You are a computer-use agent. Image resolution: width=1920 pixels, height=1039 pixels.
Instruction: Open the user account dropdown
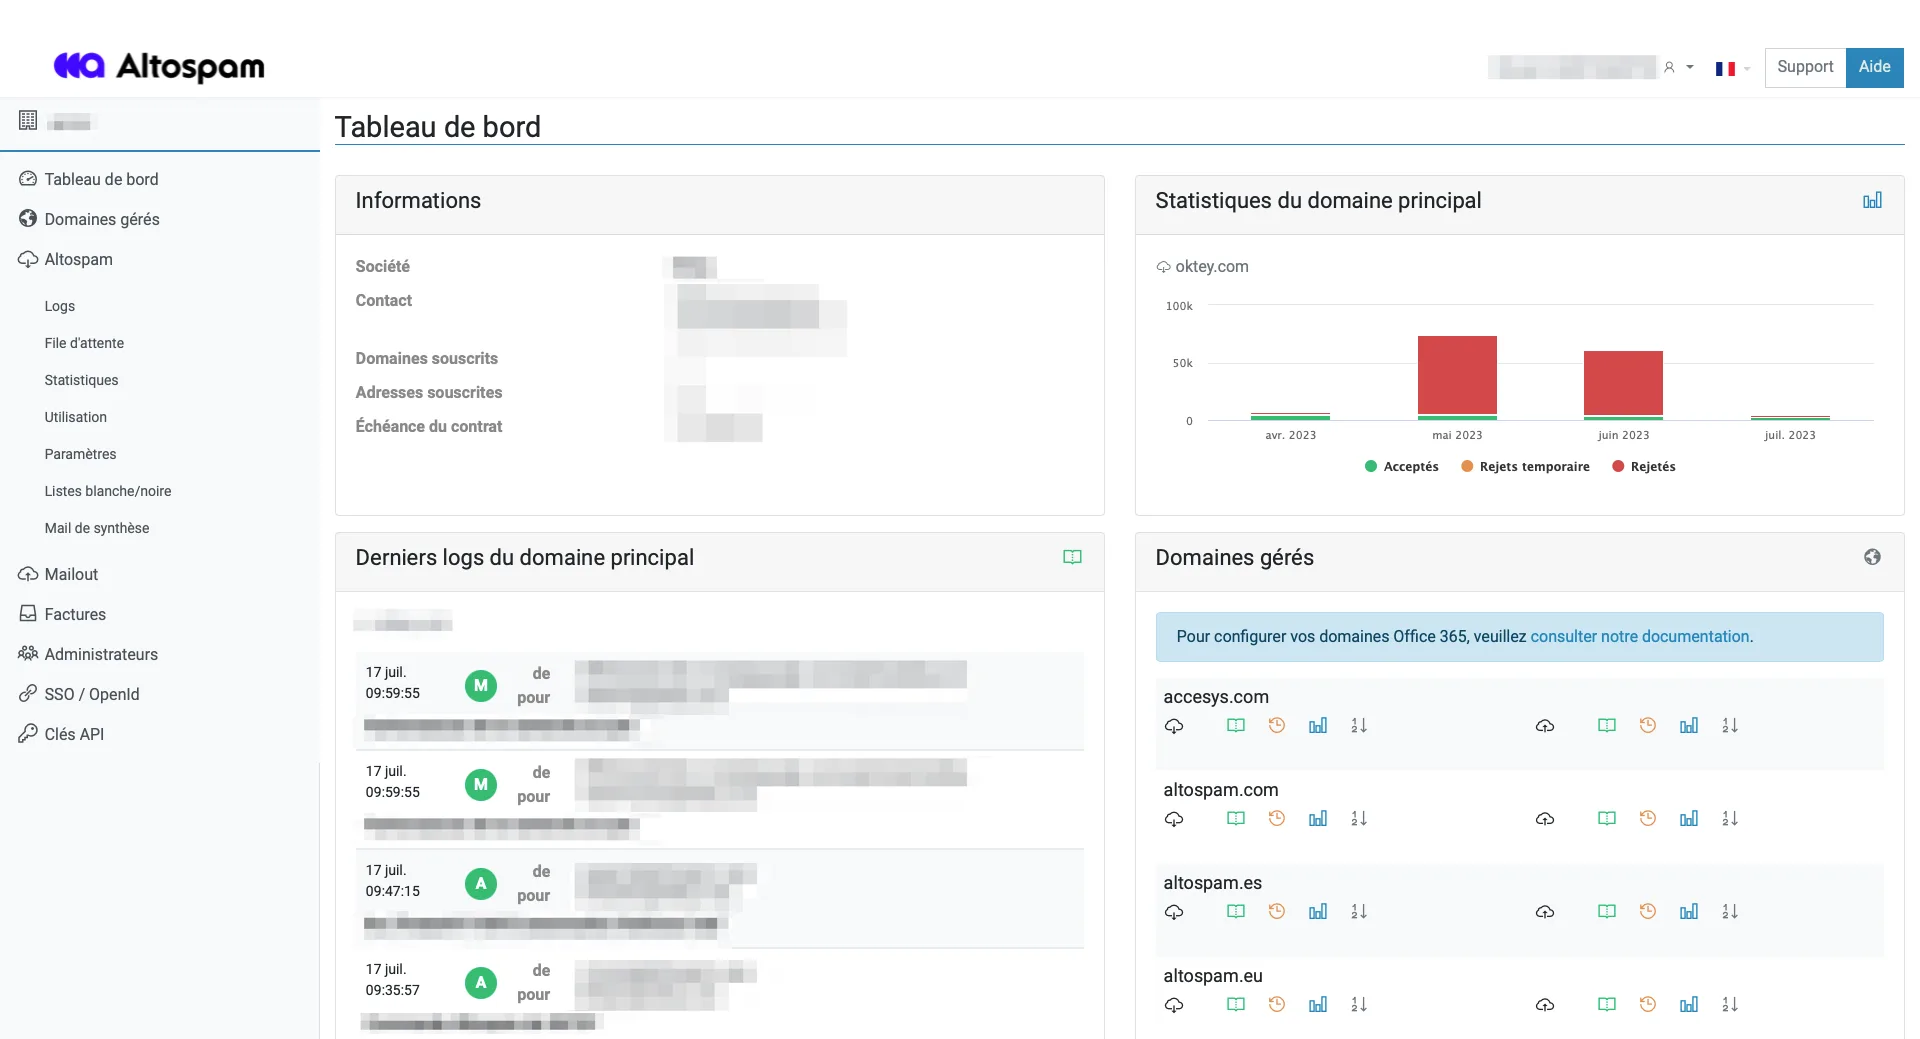[1679, 68]
